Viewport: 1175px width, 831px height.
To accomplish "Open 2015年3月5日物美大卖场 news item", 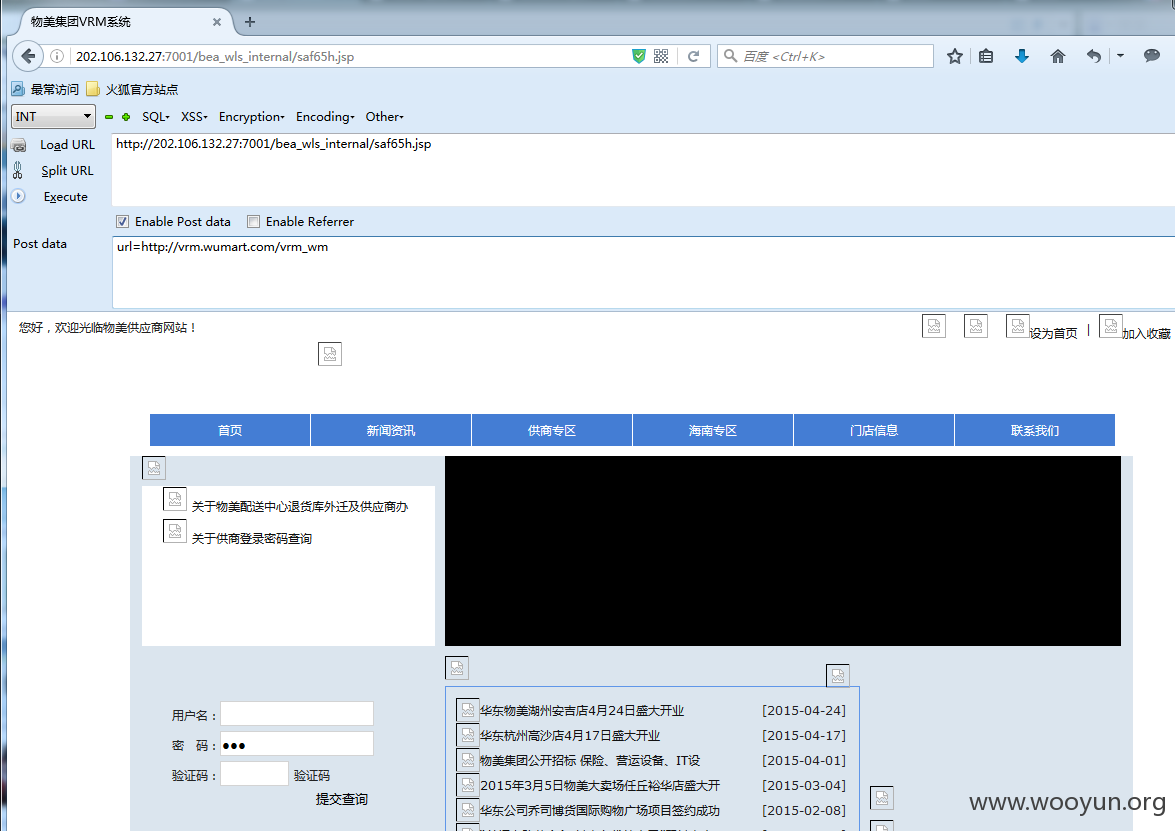I will coord(600,785).
